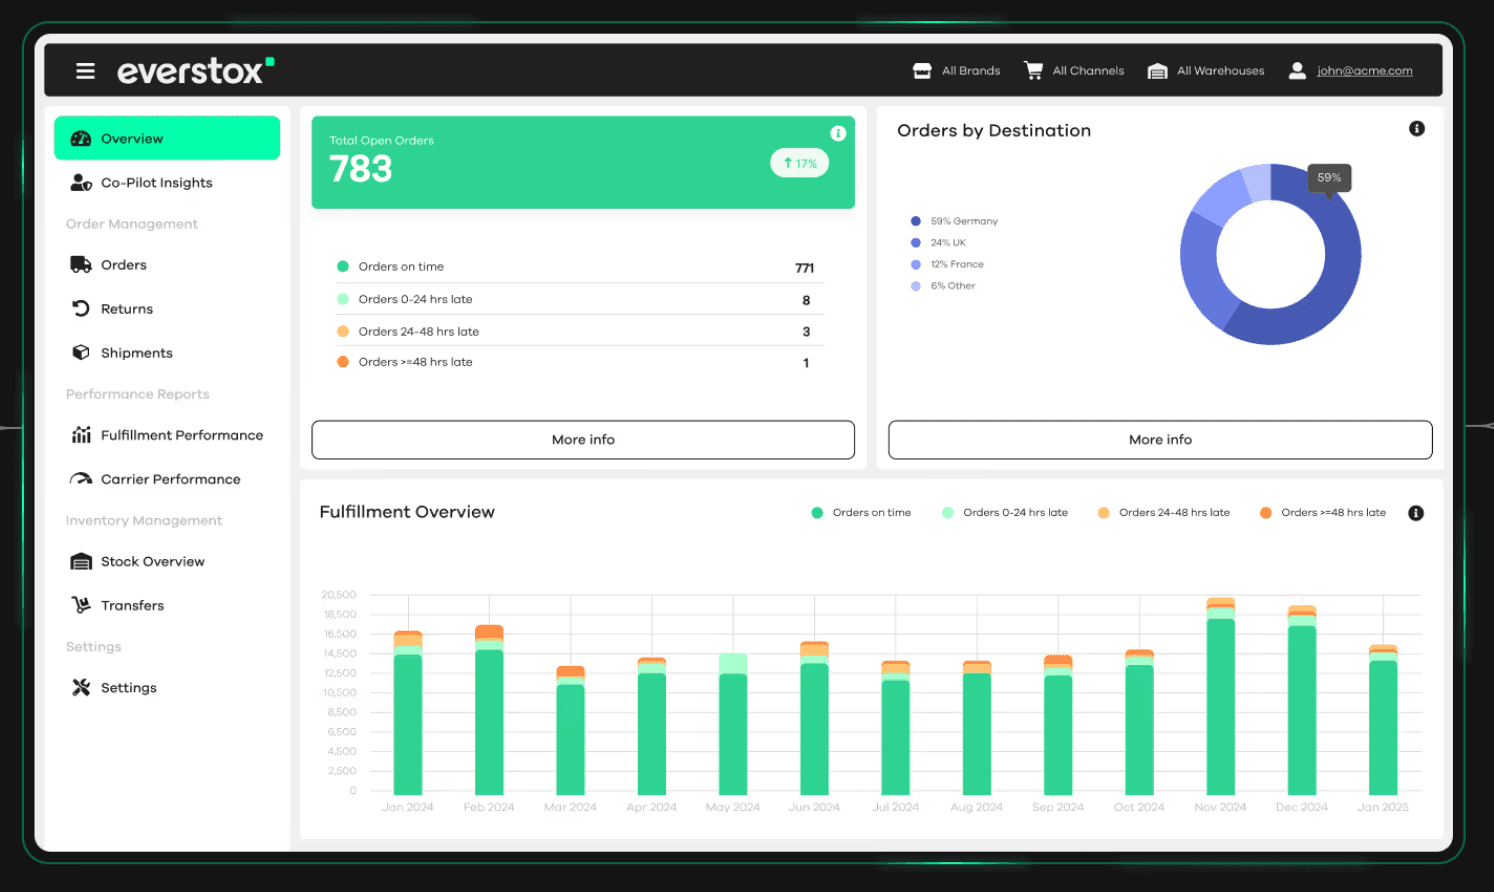Toggle Orders >=48 hrs late chart legend

(x=1323, y=513)
